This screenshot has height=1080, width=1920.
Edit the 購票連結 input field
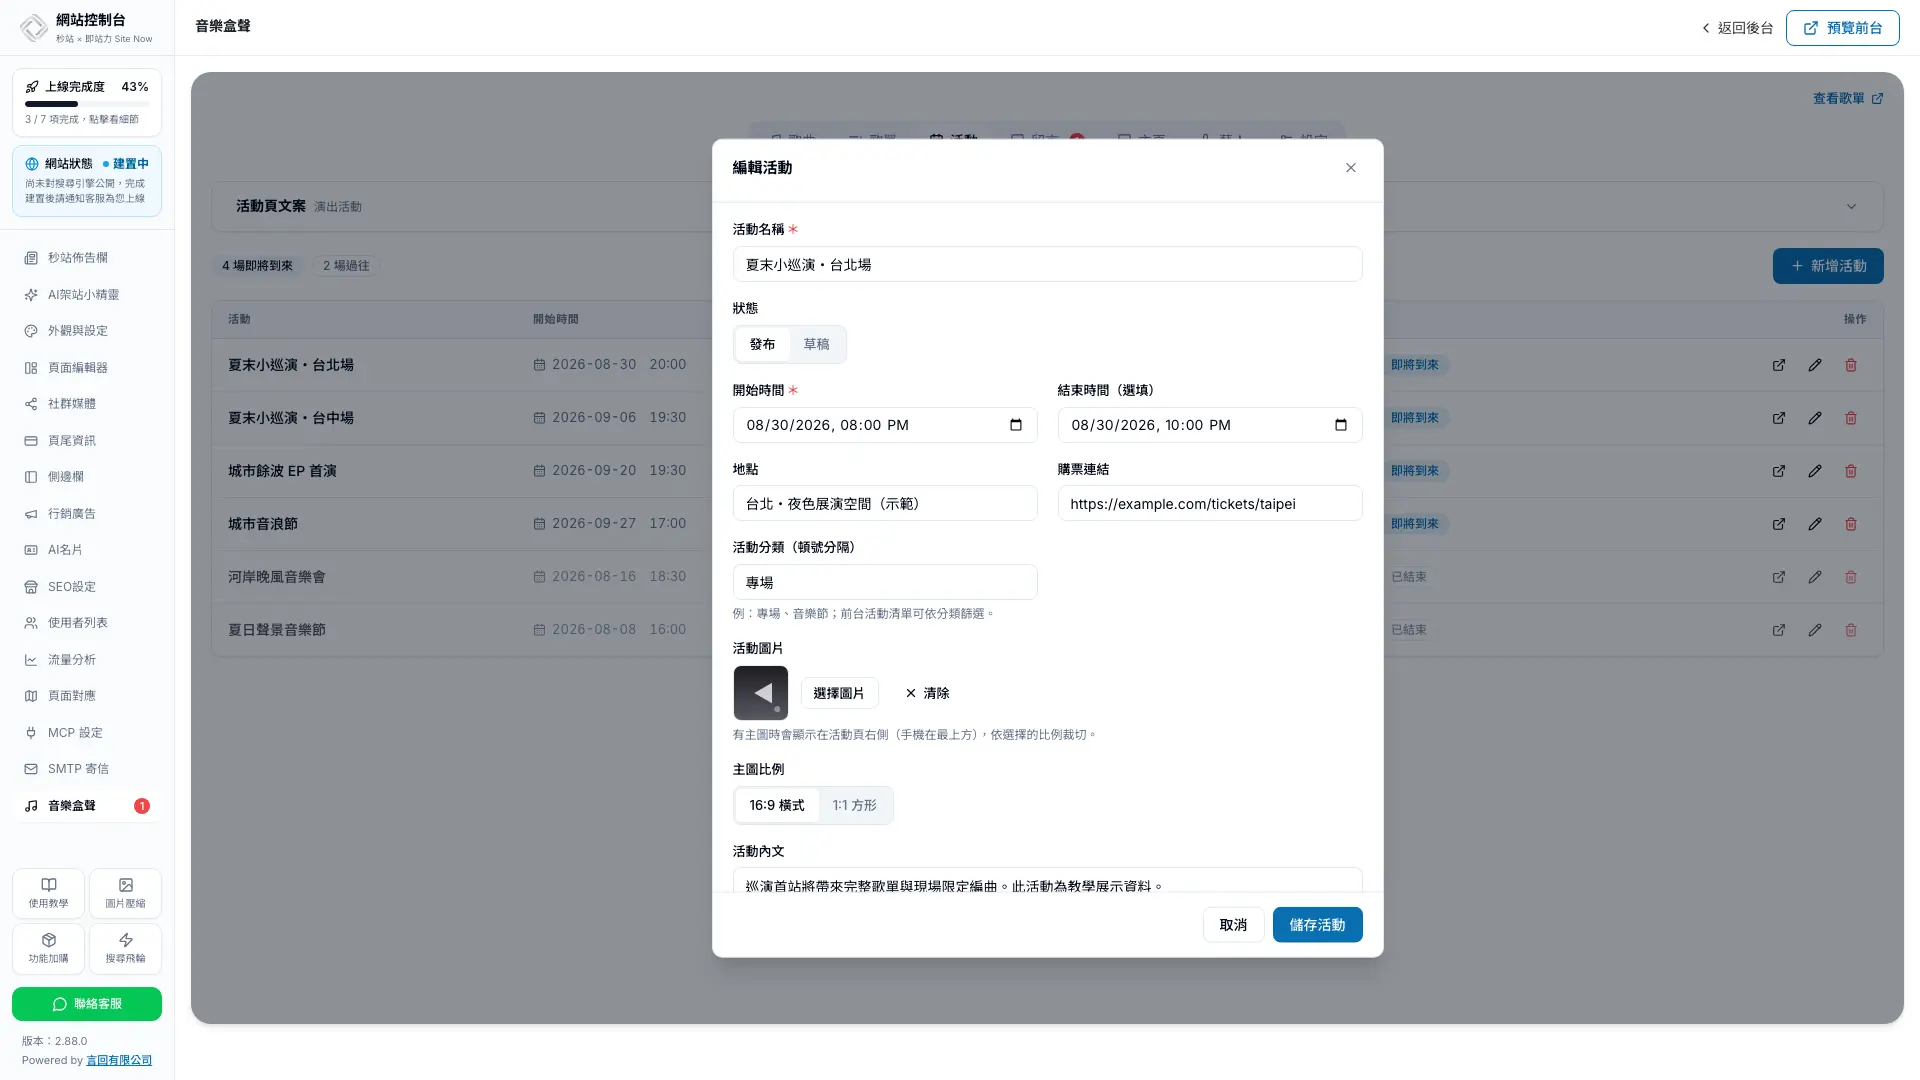tap(1209, 503)
